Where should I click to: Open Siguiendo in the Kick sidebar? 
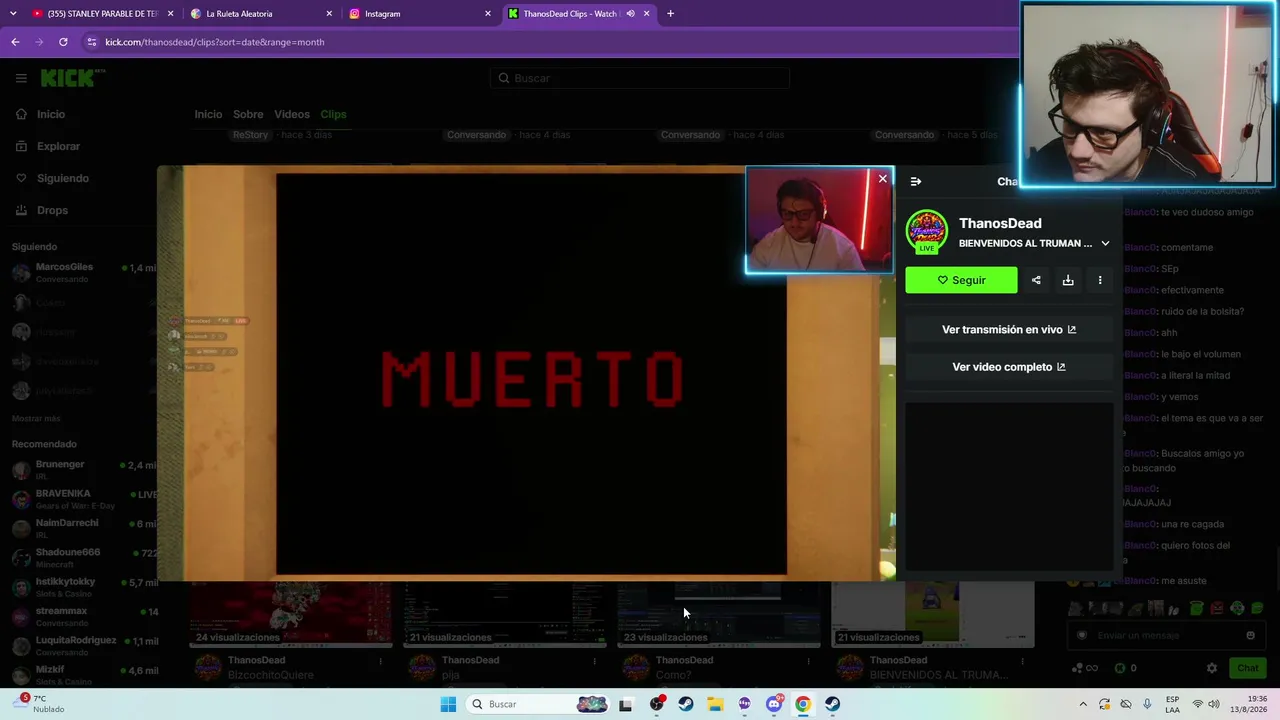click(52, 178)
